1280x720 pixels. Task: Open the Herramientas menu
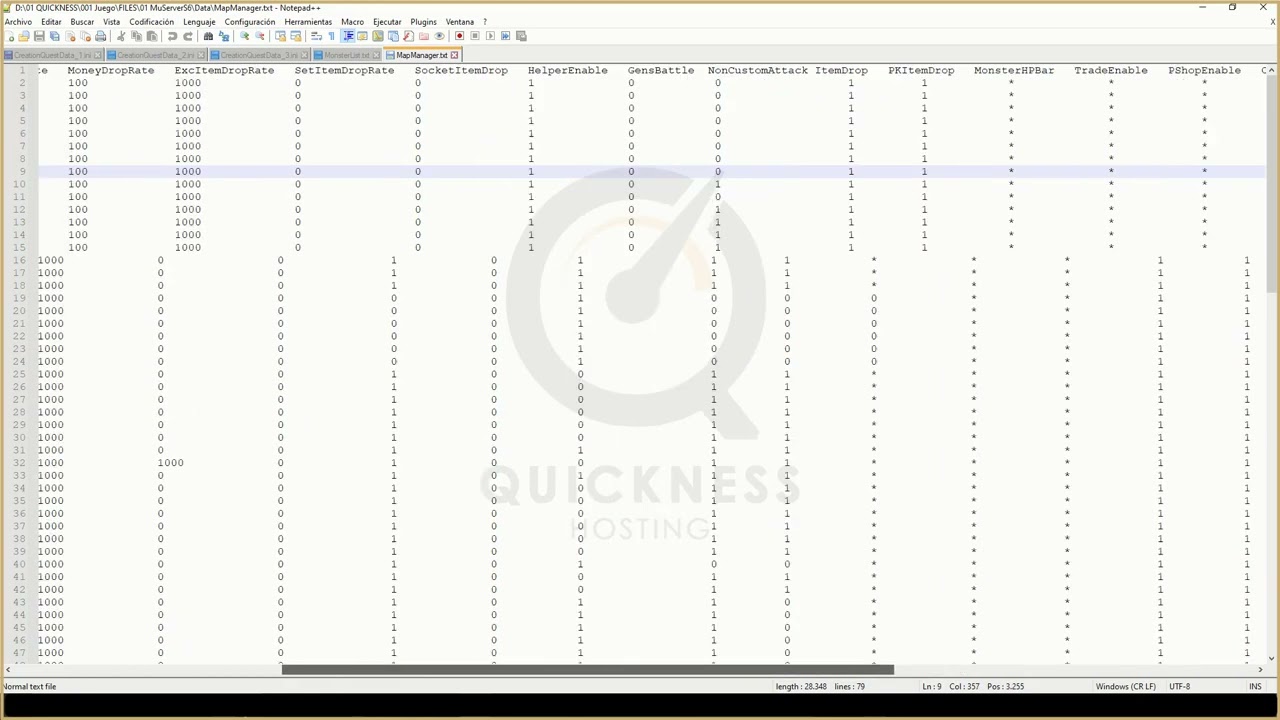308,22
